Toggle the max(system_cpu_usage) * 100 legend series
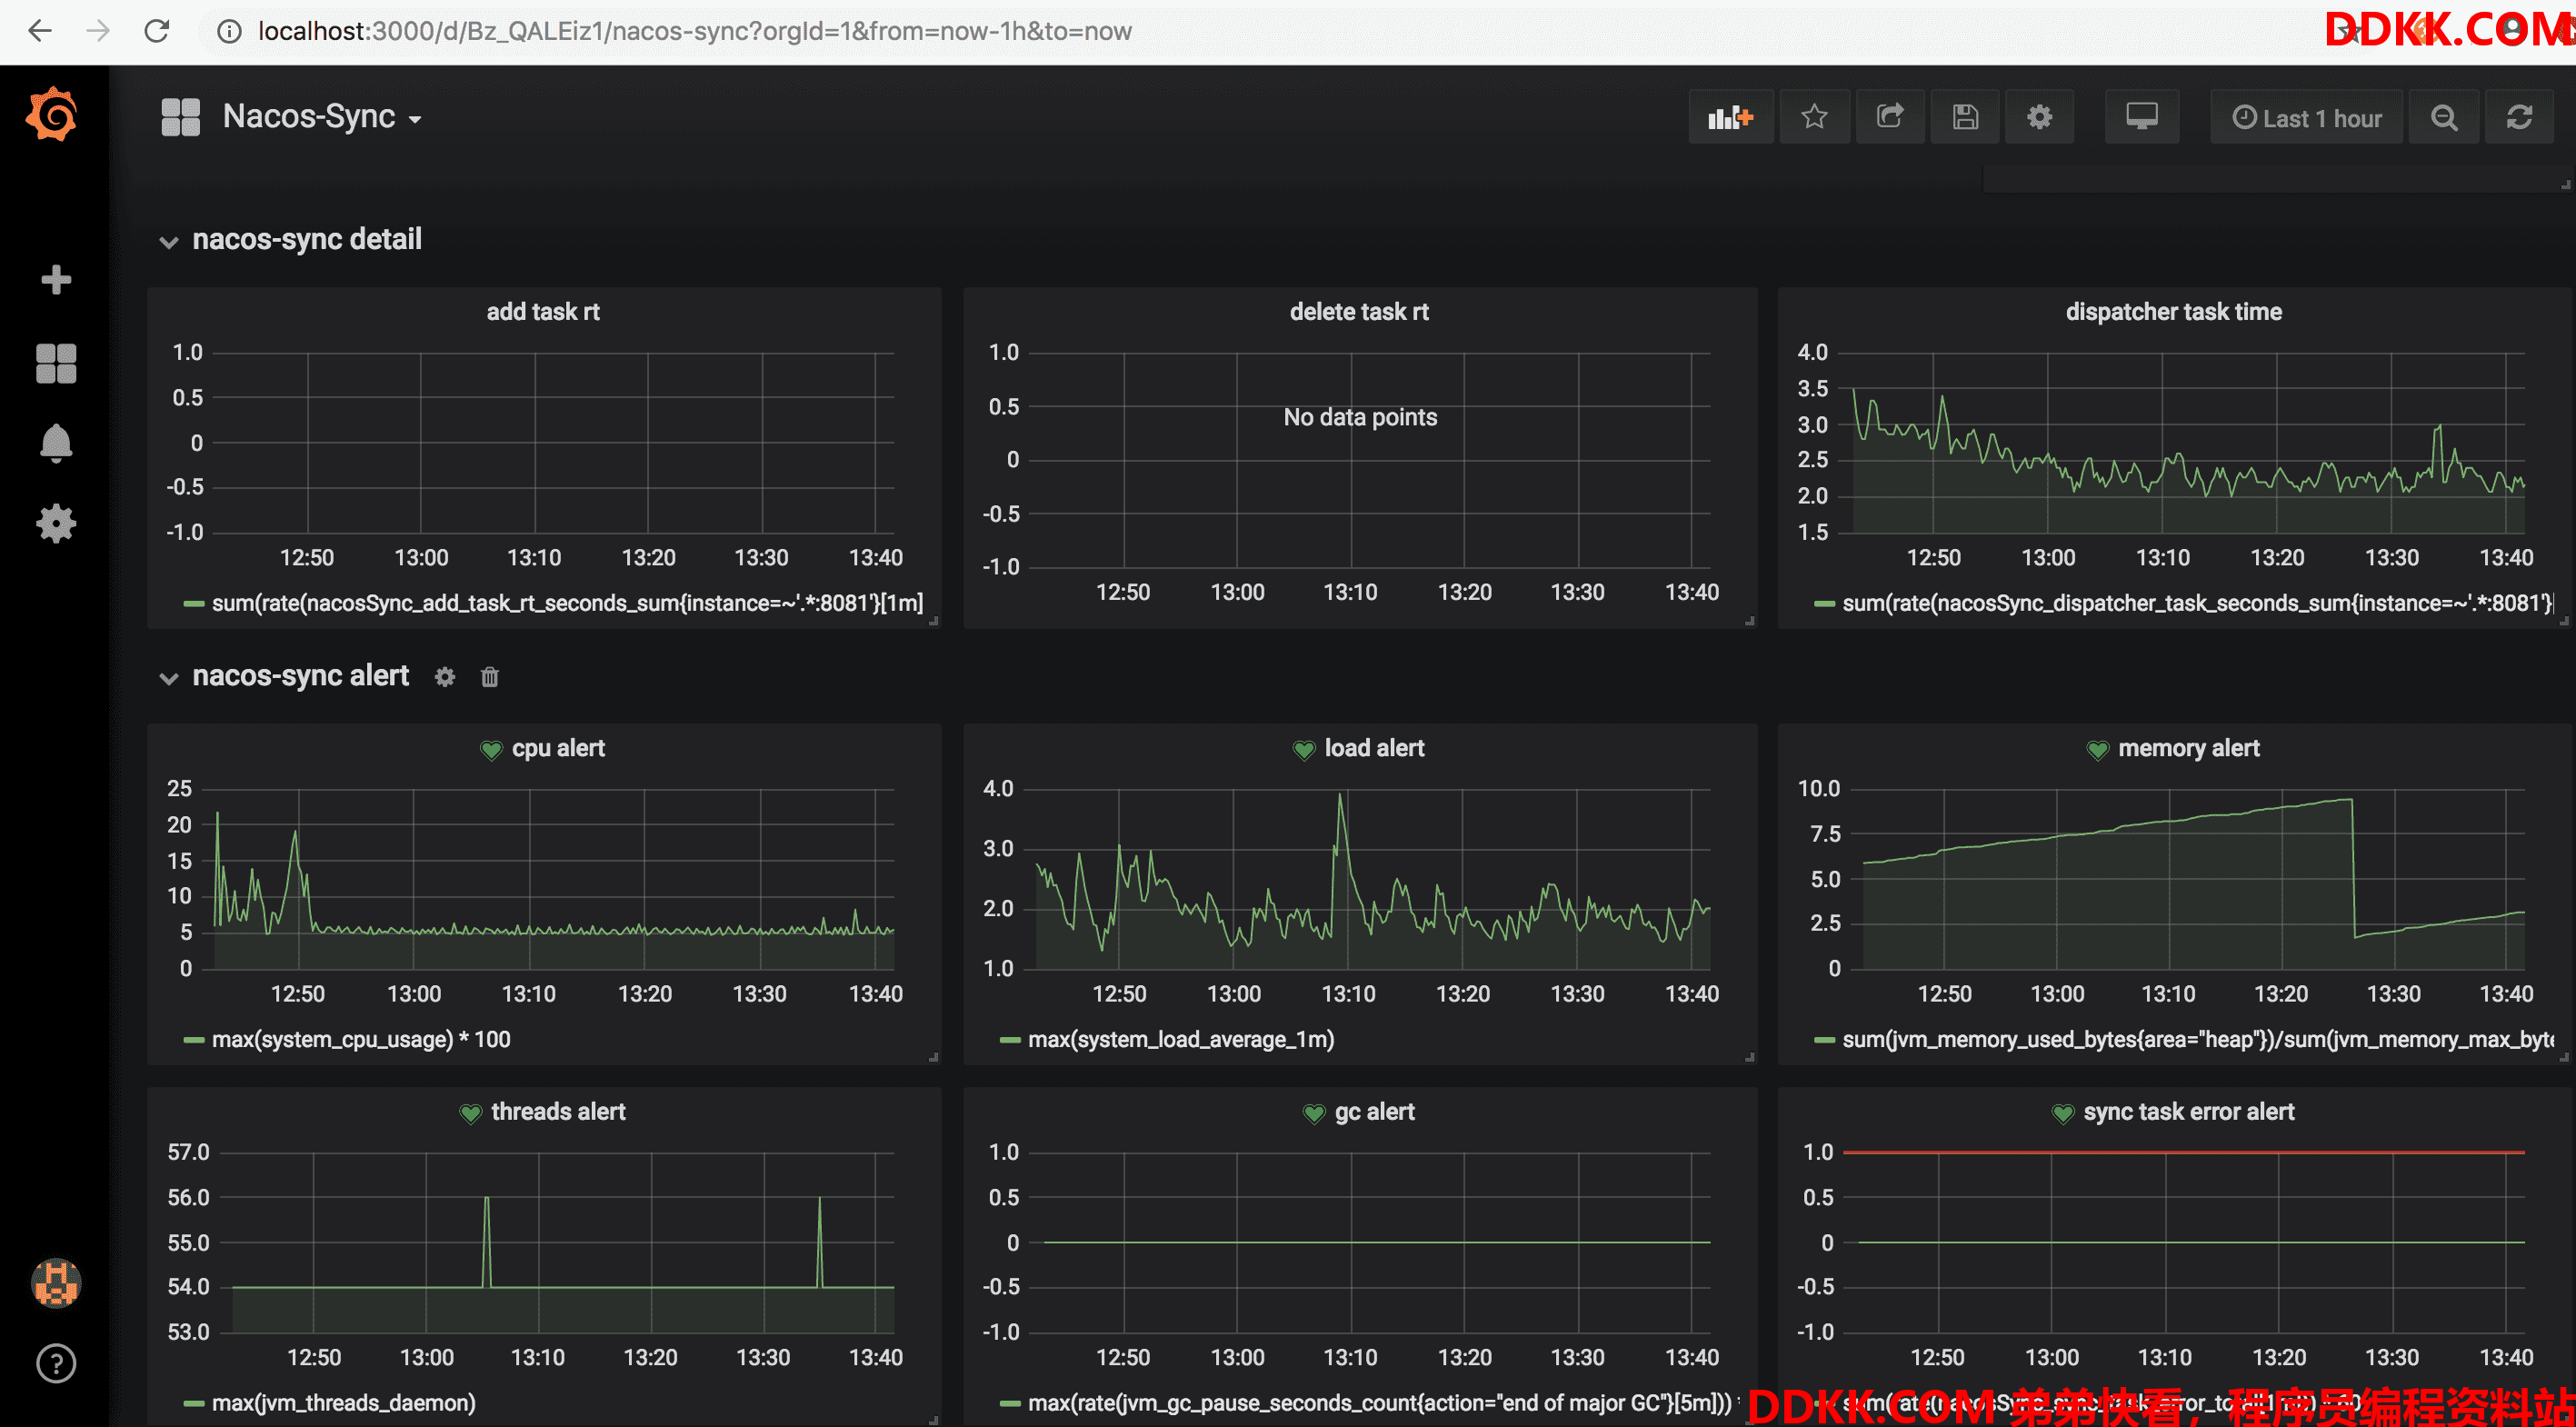The height and width of the screenshot is (1427, 2576). [361, 1040]
